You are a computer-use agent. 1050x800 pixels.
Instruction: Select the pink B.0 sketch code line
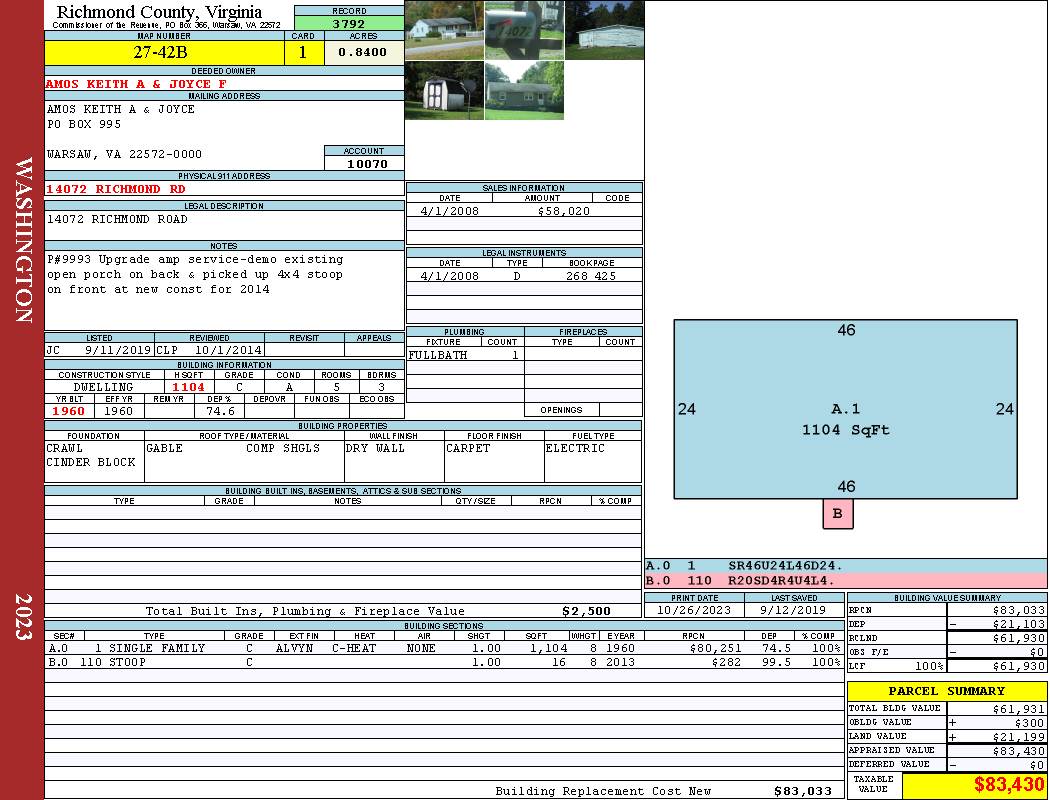845,580
